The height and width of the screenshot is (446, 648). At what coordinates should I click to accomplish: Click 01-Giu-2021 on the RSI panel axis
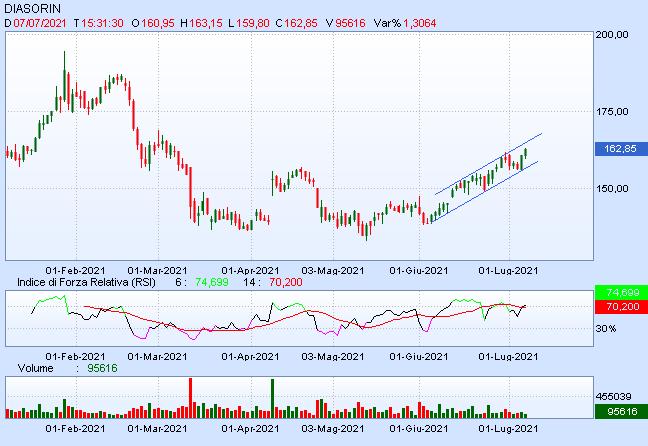[419, 357]
